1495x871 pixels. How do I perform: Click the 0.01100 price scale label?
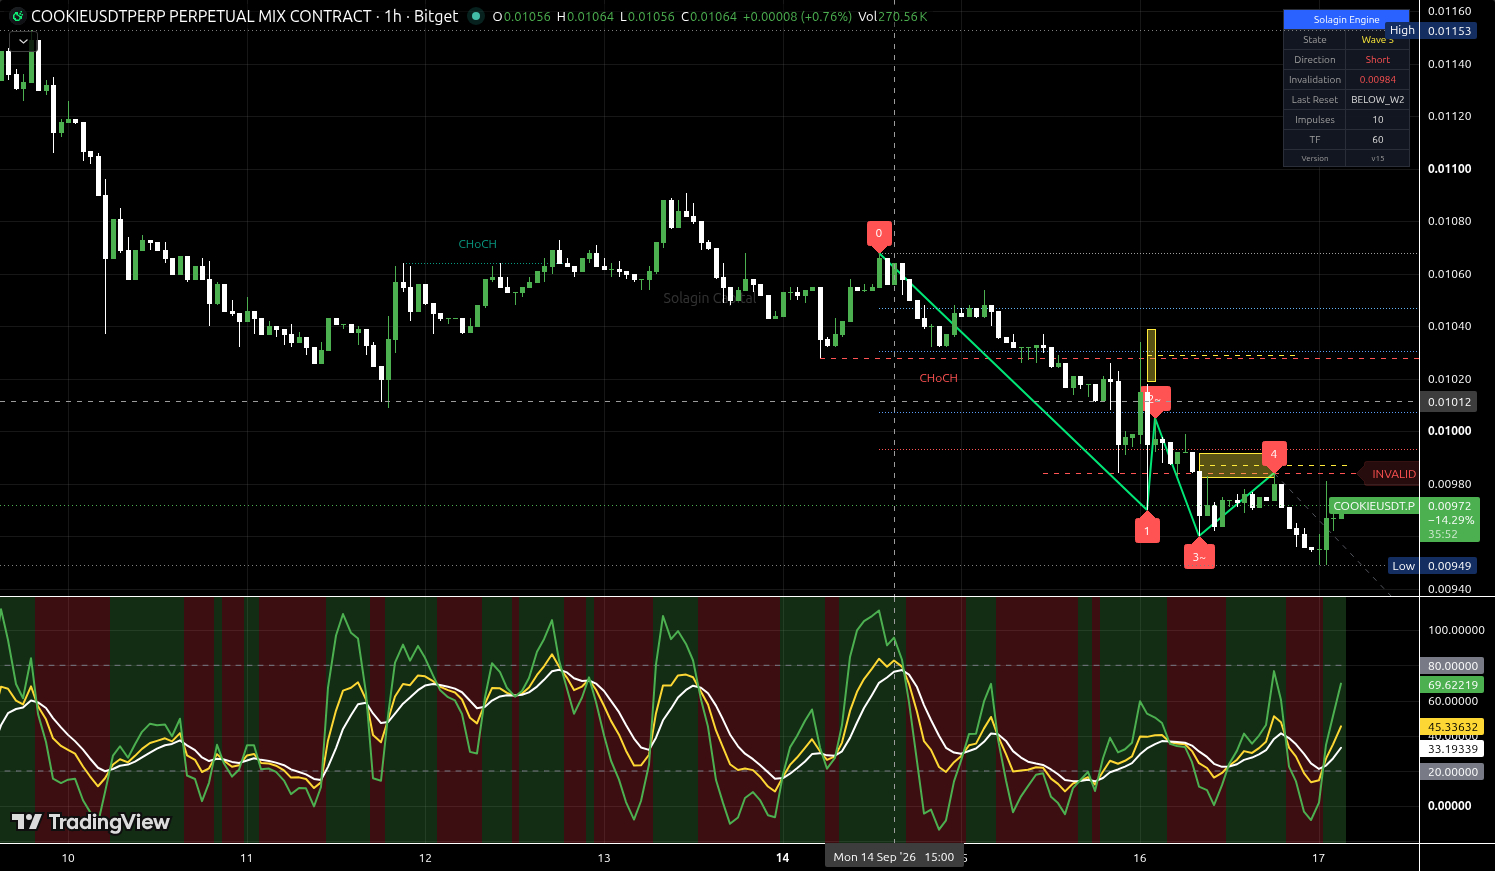[x=1449, y=169]
